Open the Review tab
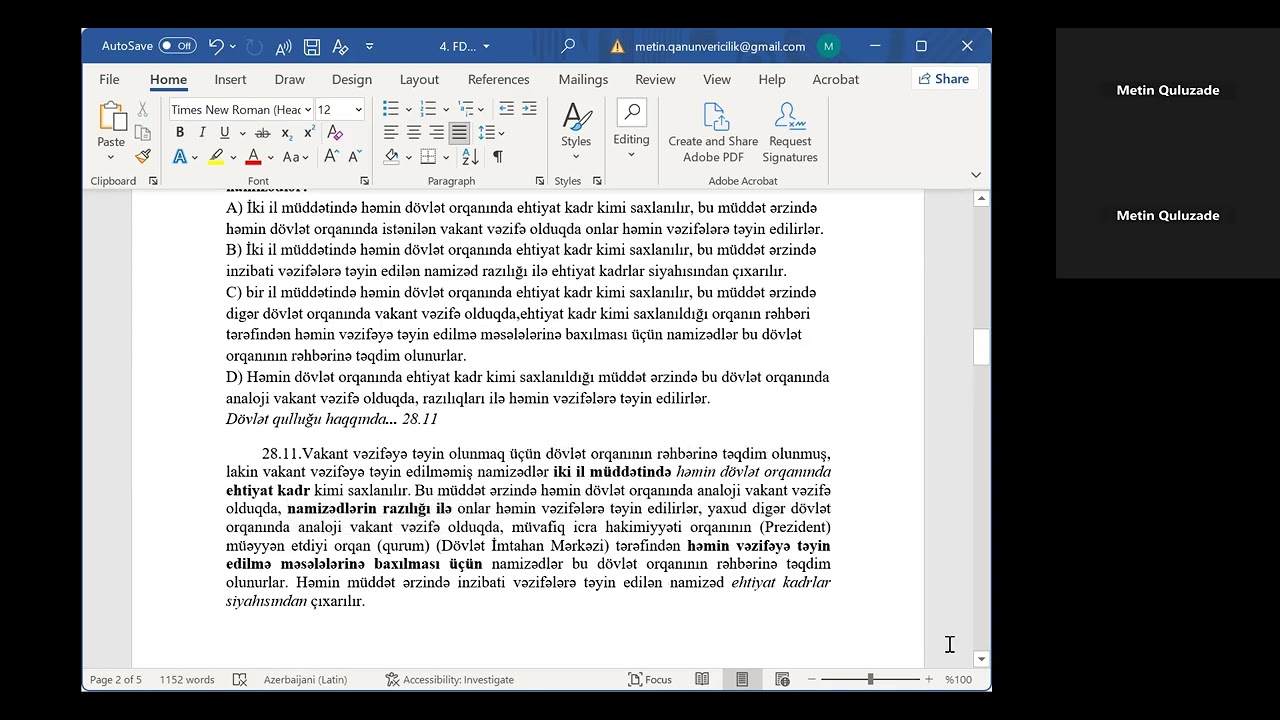This screenshot has height=720, width=1280. click(x=655, y=79)
